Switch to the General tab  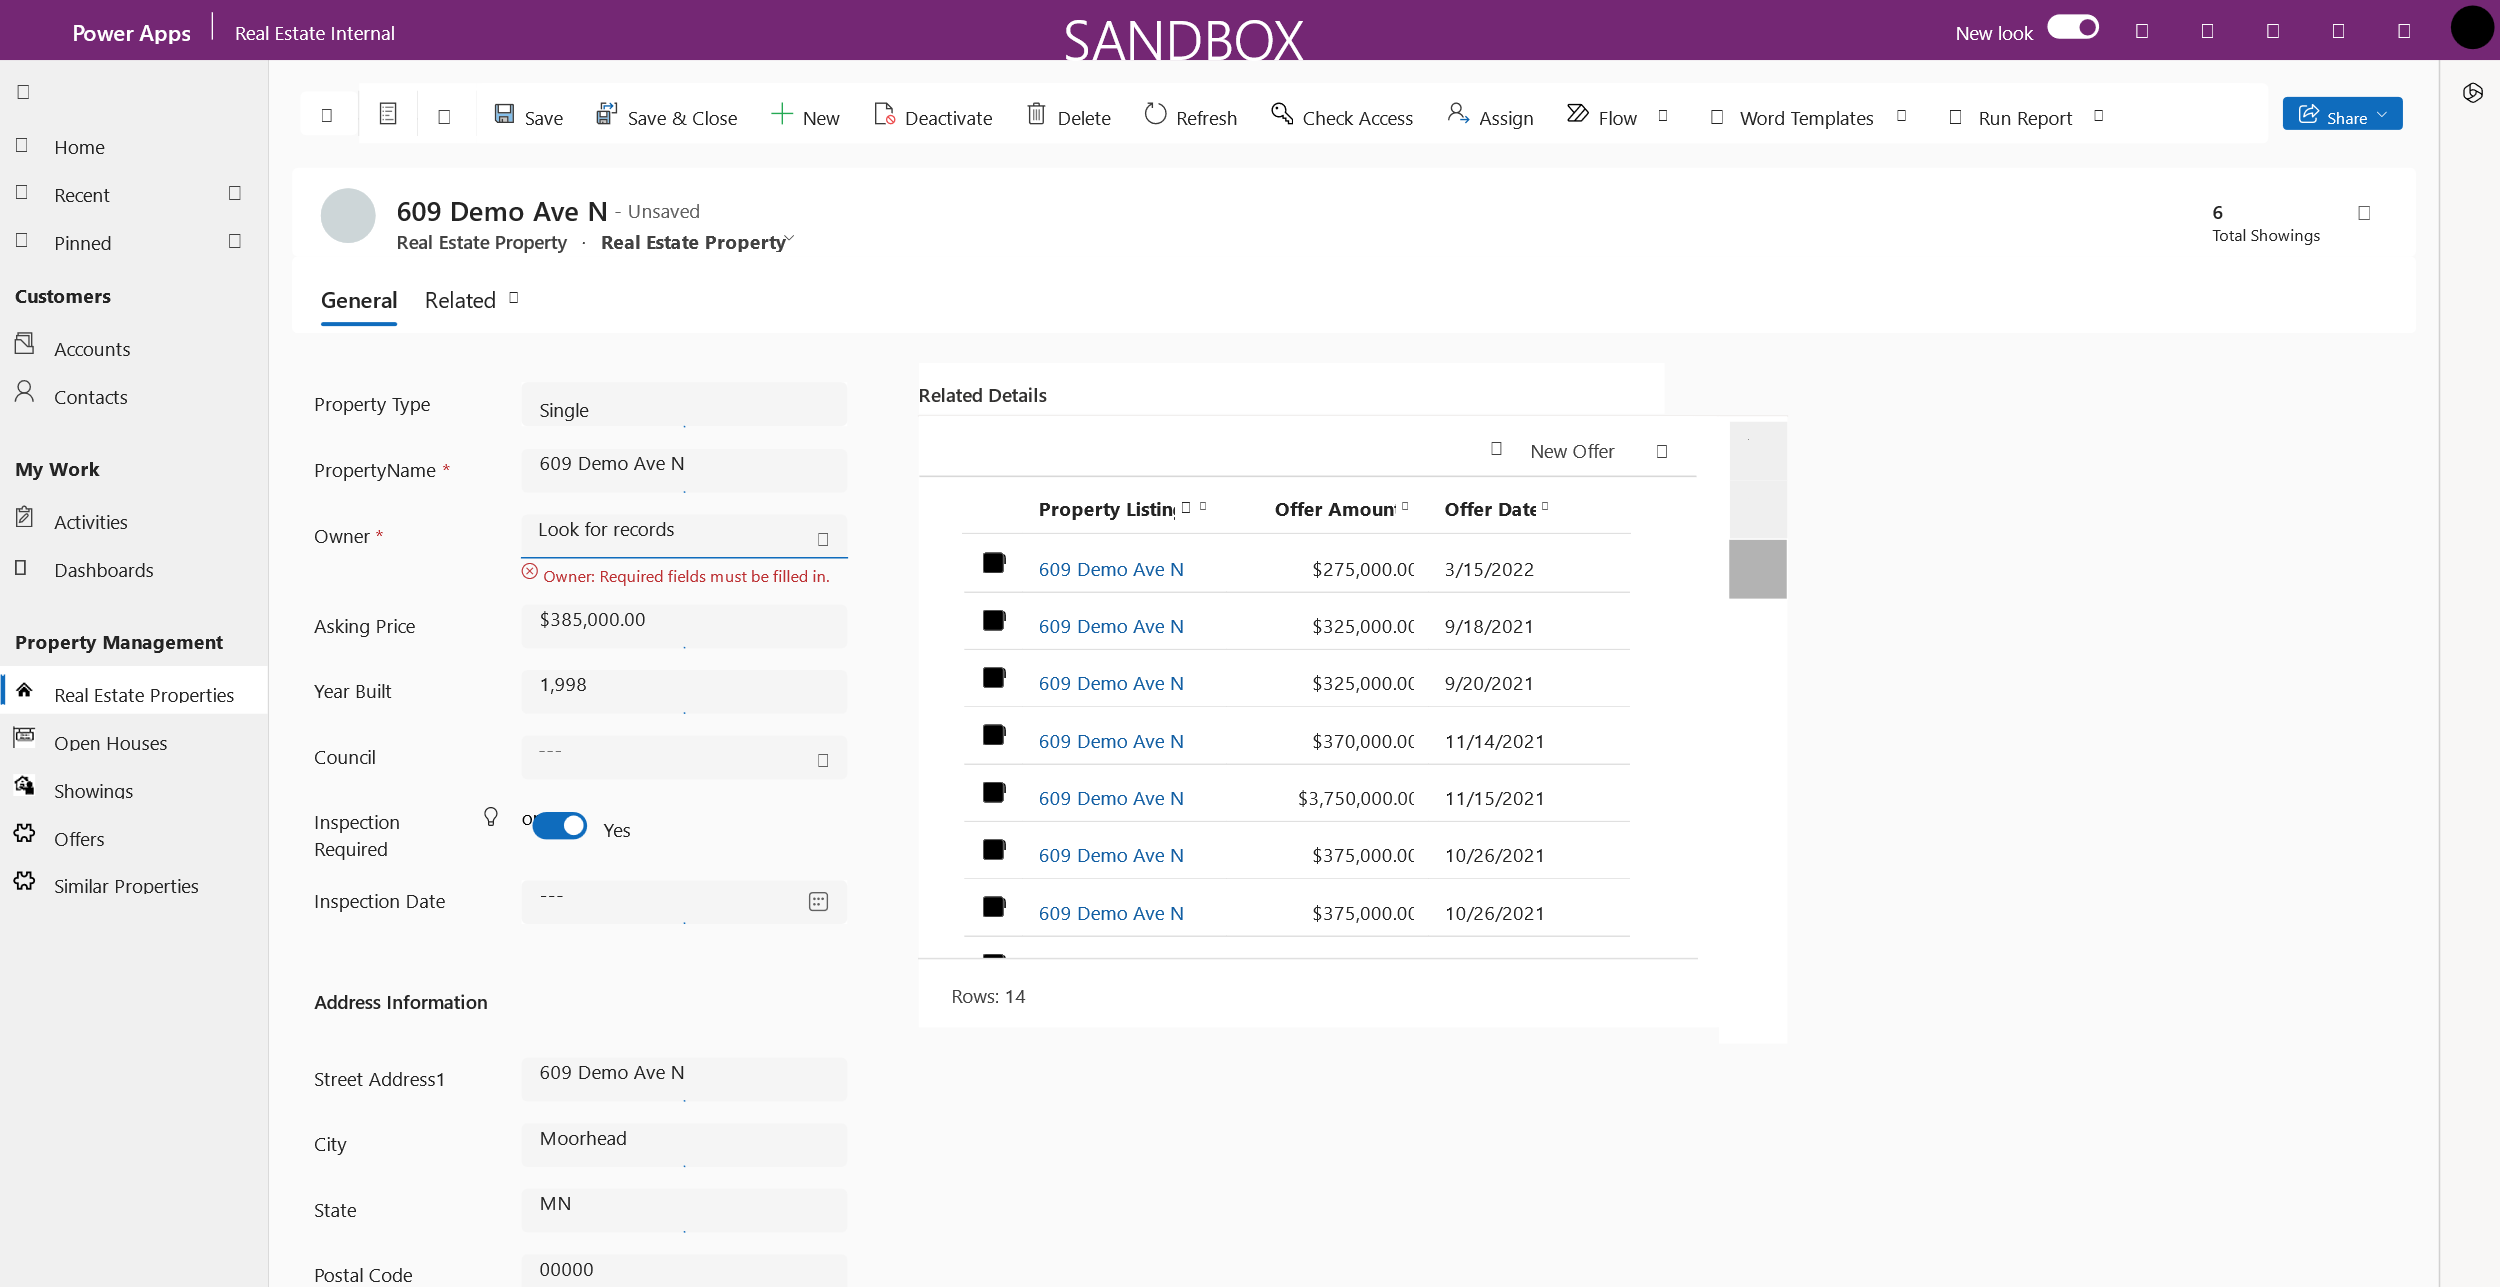click(x=359, y=300)
